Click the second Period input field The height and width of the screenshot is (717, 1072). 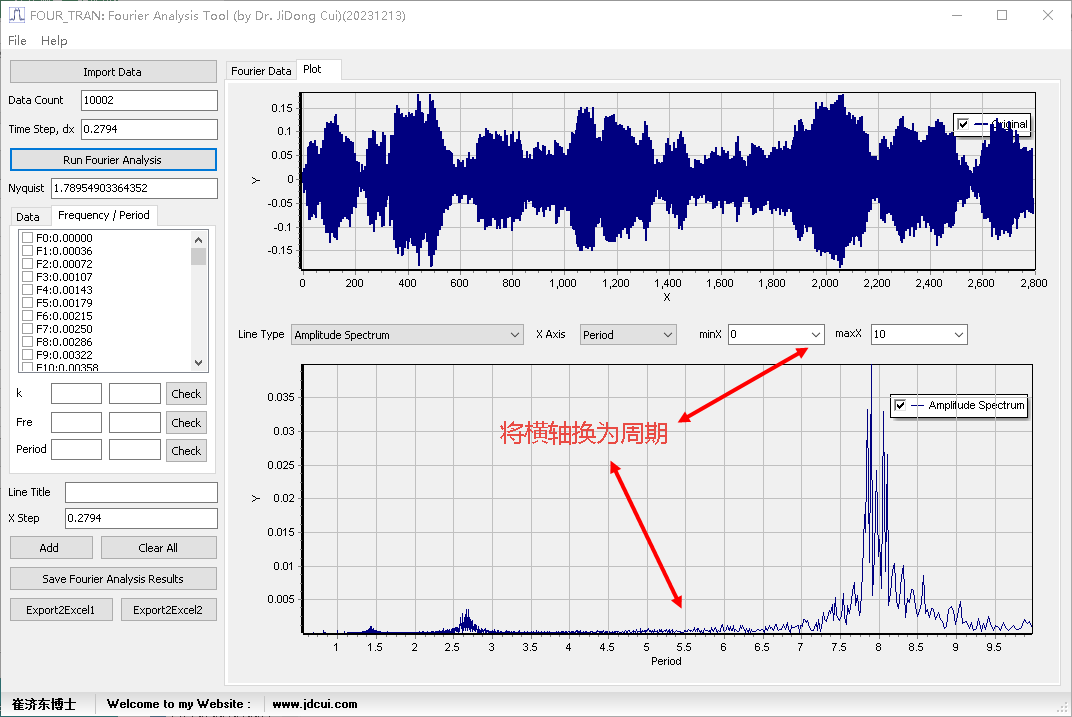(135, 450)
